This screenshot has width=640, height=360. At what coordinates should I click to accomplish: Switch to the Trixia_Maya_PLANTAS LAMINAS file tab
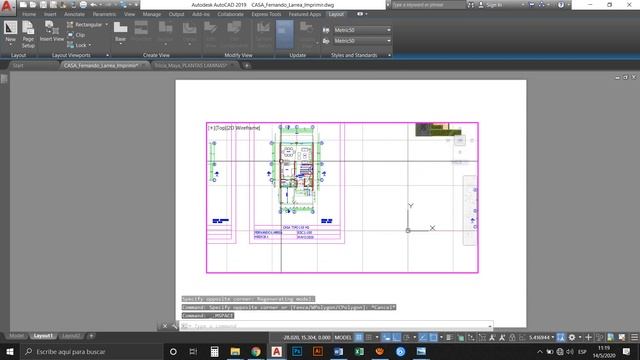tap(191, 66)
